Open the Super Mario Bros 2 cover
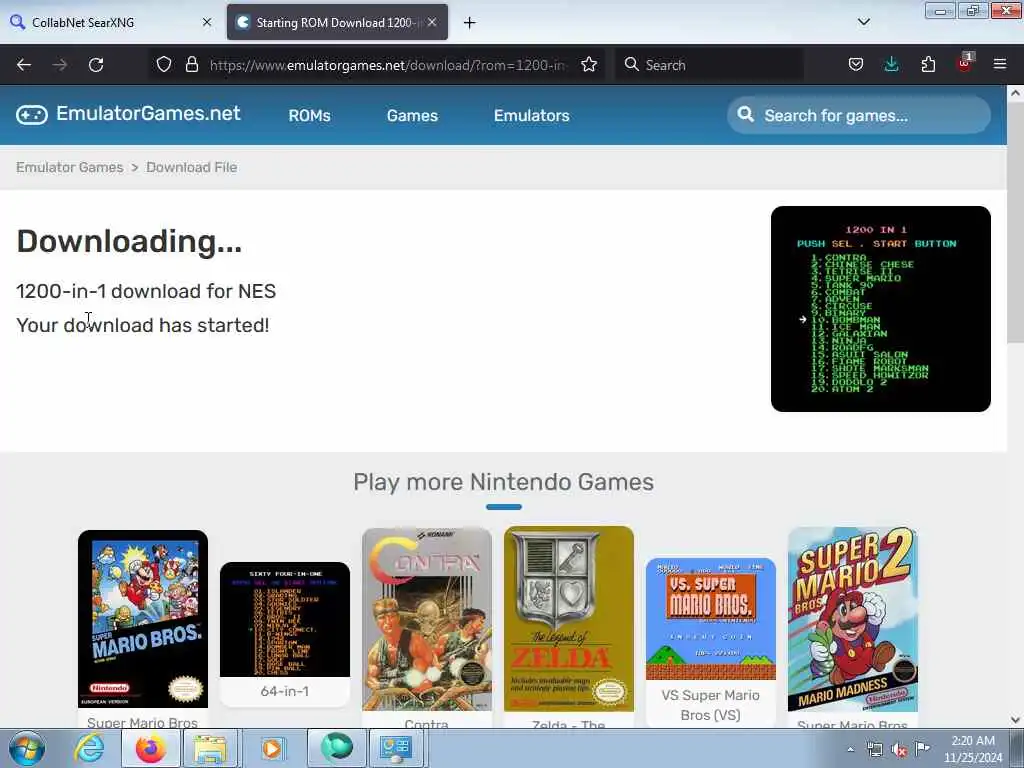 [853, 619]
